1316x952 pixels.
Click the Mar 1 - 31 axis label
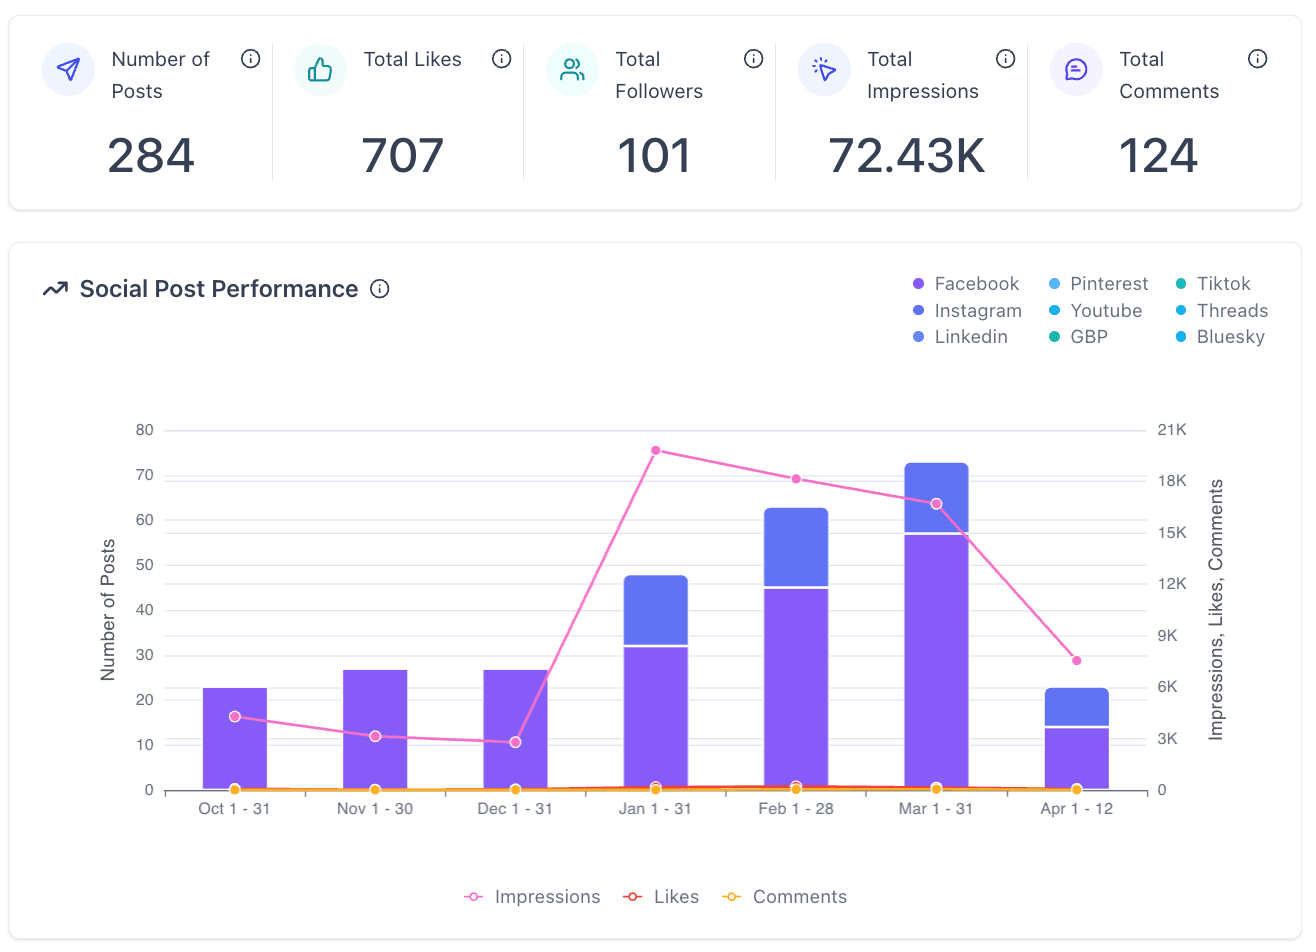(936, 809)
